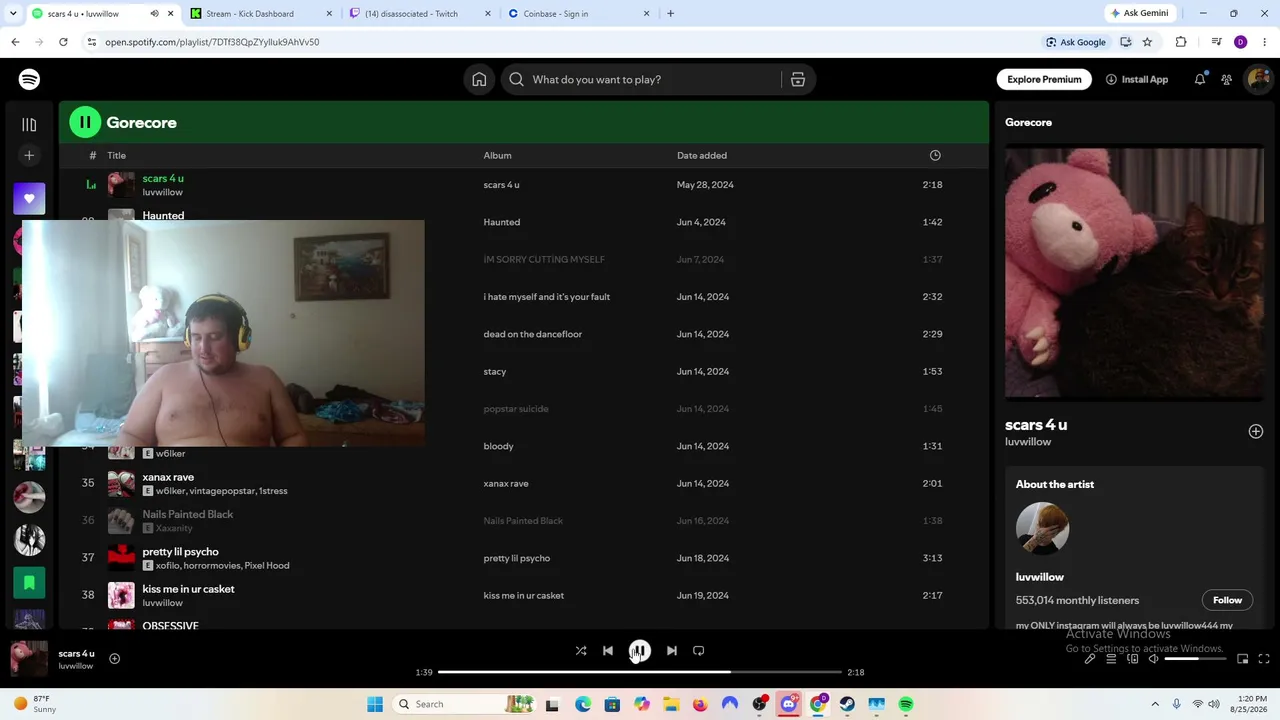This screenshot has width=1280, height=720.
Task: Switch to the Coinbase - Sign in tab
Action: (576, 14)
